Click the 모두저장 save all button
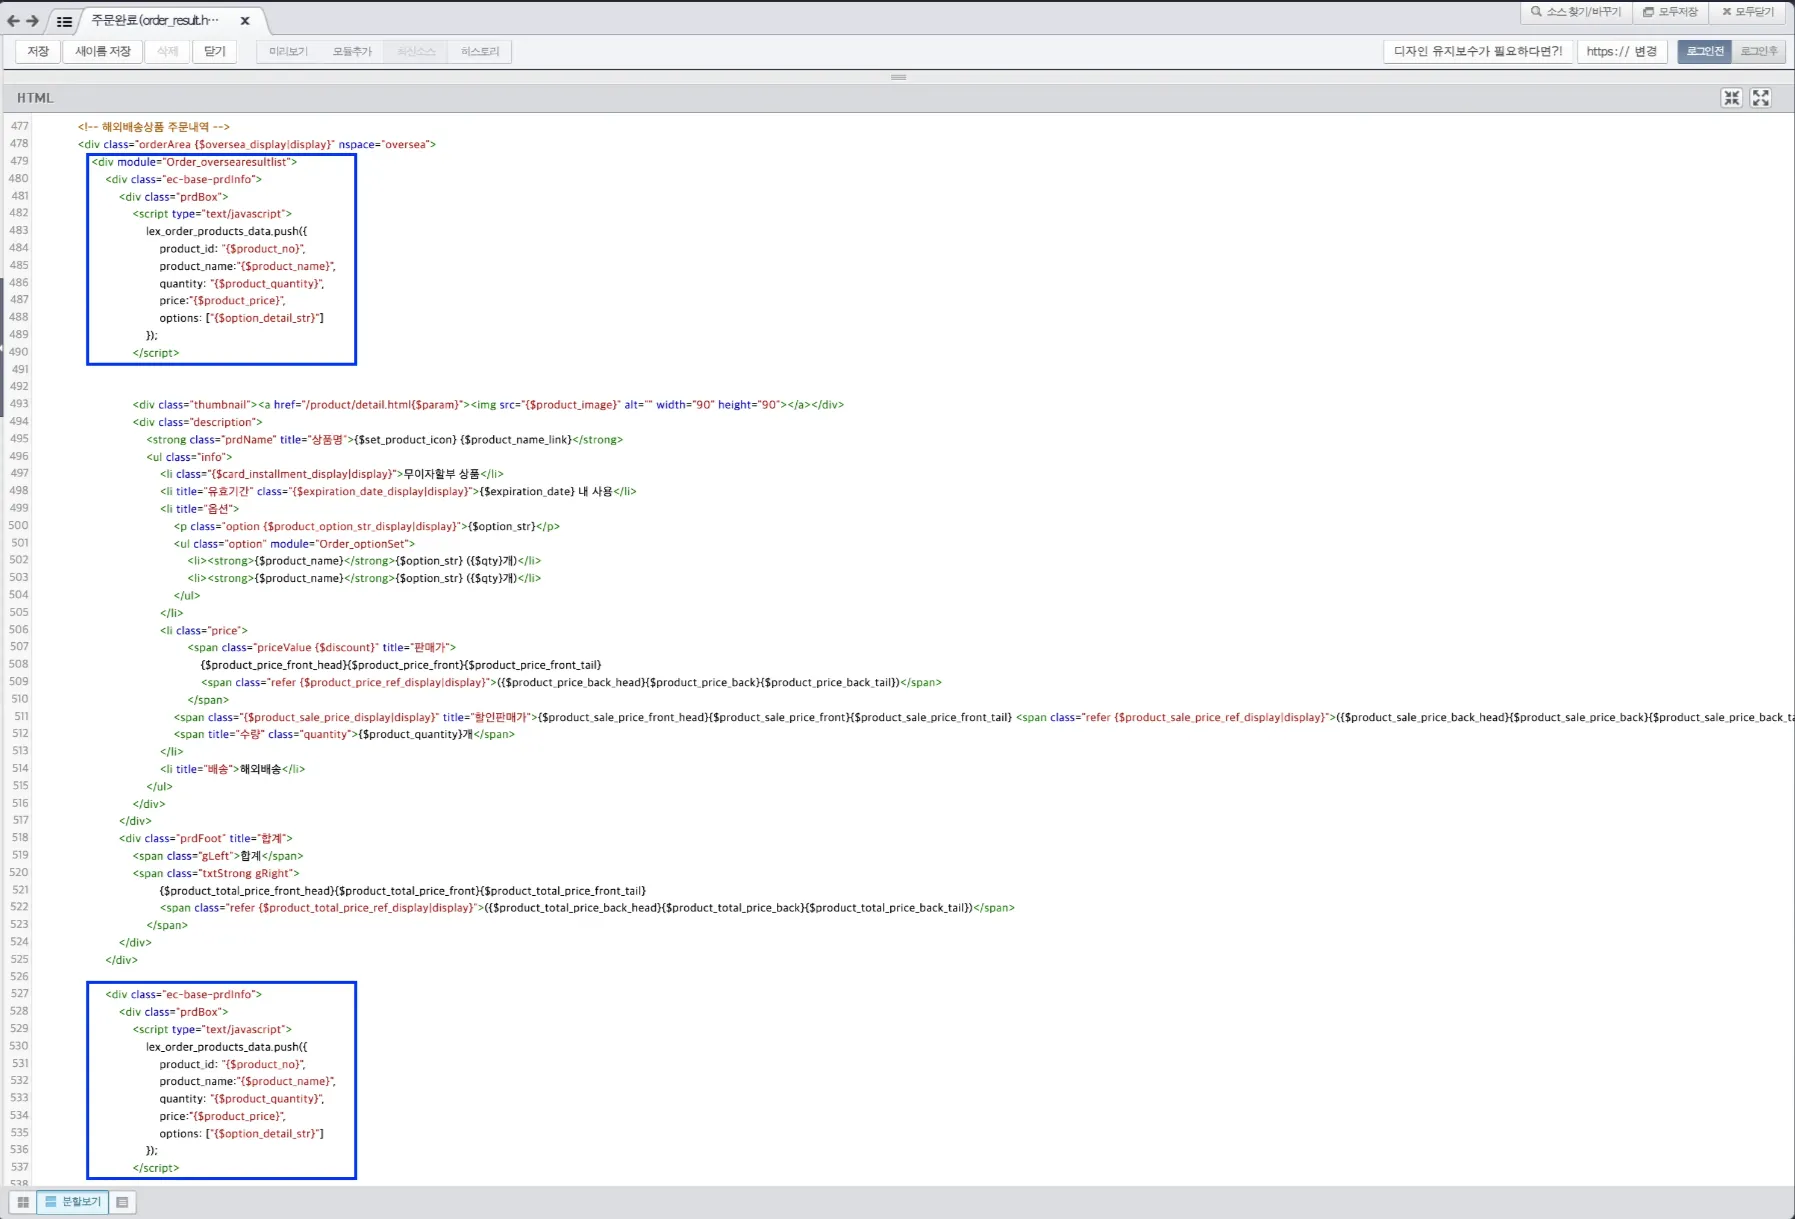The image size is (1795, 1219). click(1671, 12)
